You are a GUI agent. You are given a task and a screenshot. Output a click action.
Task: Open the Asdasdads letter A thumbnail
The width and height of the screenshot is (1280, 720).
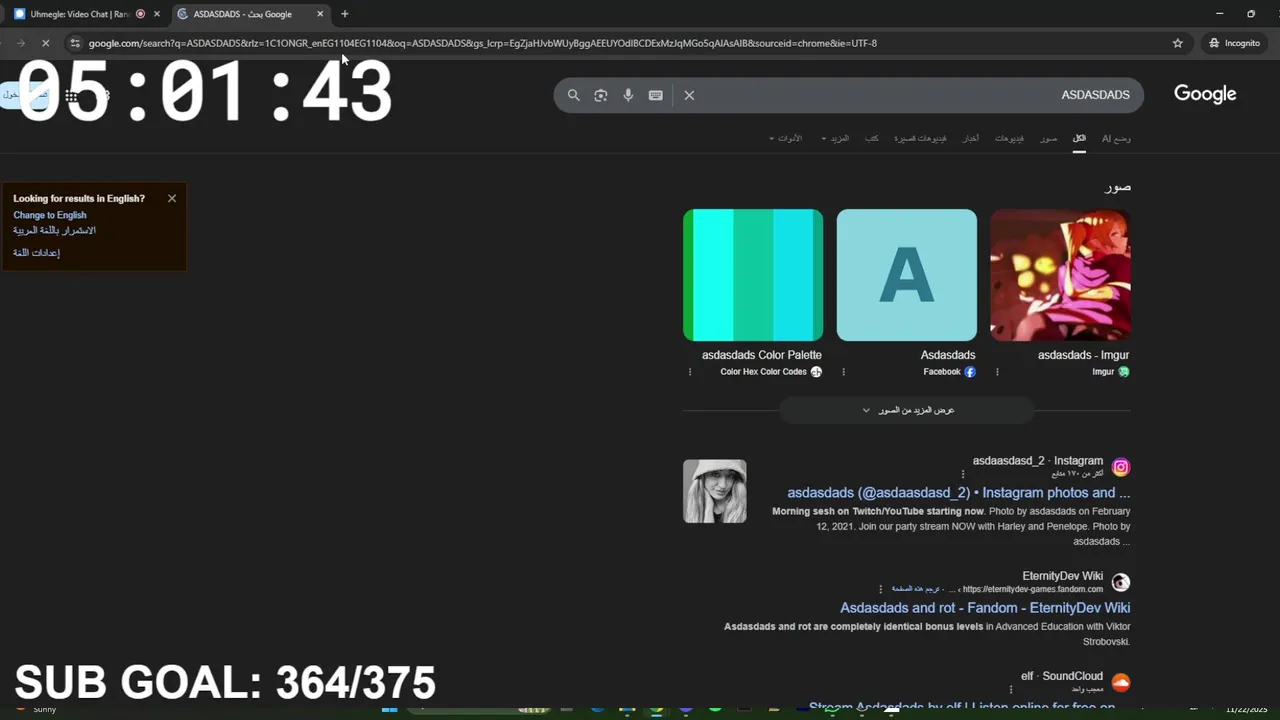tap(907, 275)
